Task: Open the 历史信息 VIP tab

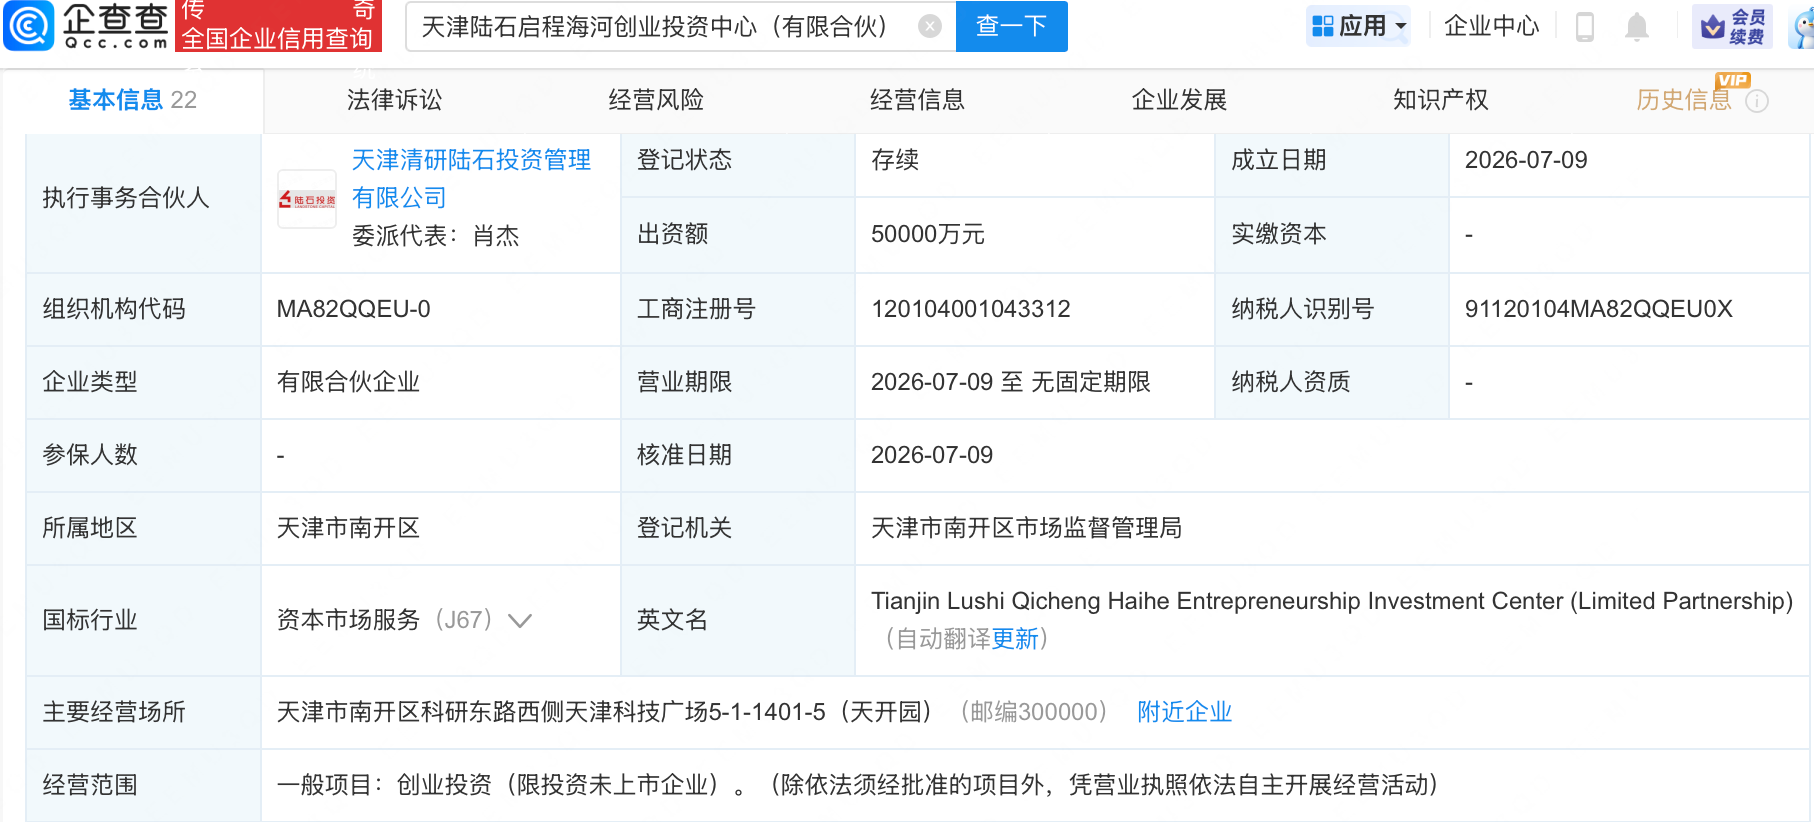Action: [x=1684, y=100]
